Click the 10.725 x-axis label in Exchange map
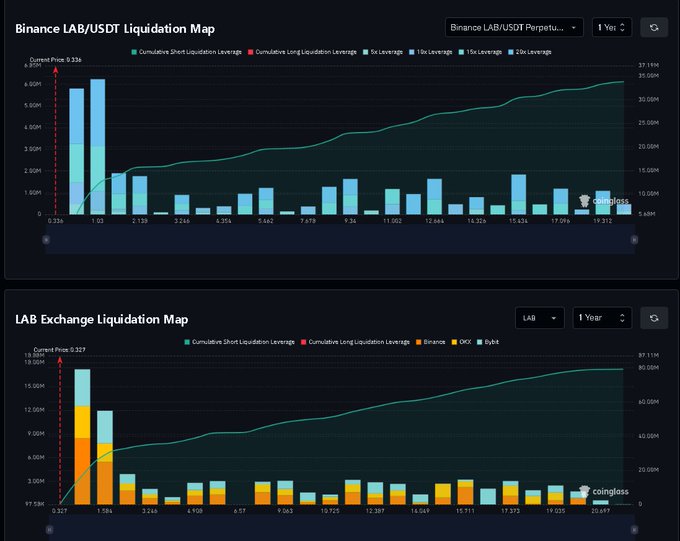Screen dimensions: 680x541 pyautogui.click(x=330, y=511)
